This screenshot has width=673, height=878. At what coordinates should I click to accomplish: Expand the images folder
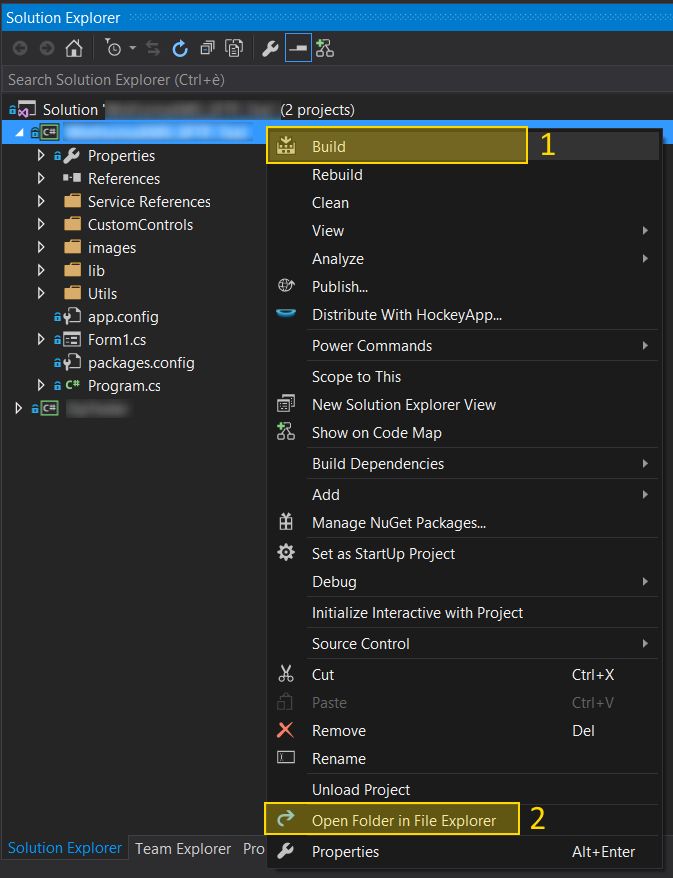[x=40, y=247]
